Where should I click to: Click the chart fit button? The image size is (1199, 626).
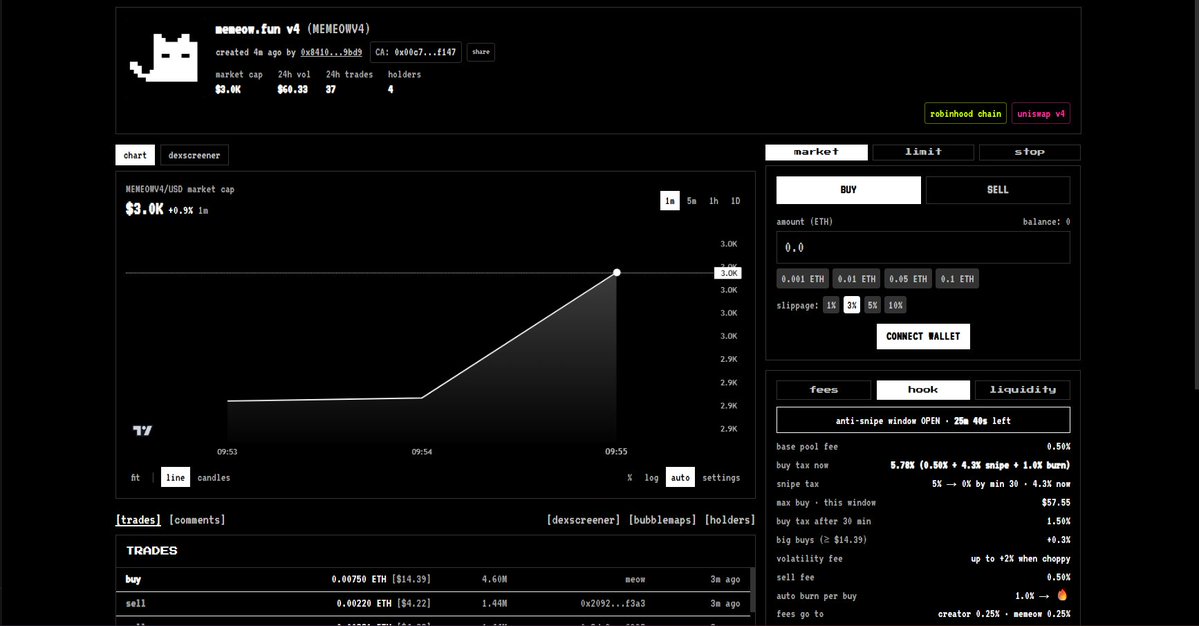coord(135,478)
